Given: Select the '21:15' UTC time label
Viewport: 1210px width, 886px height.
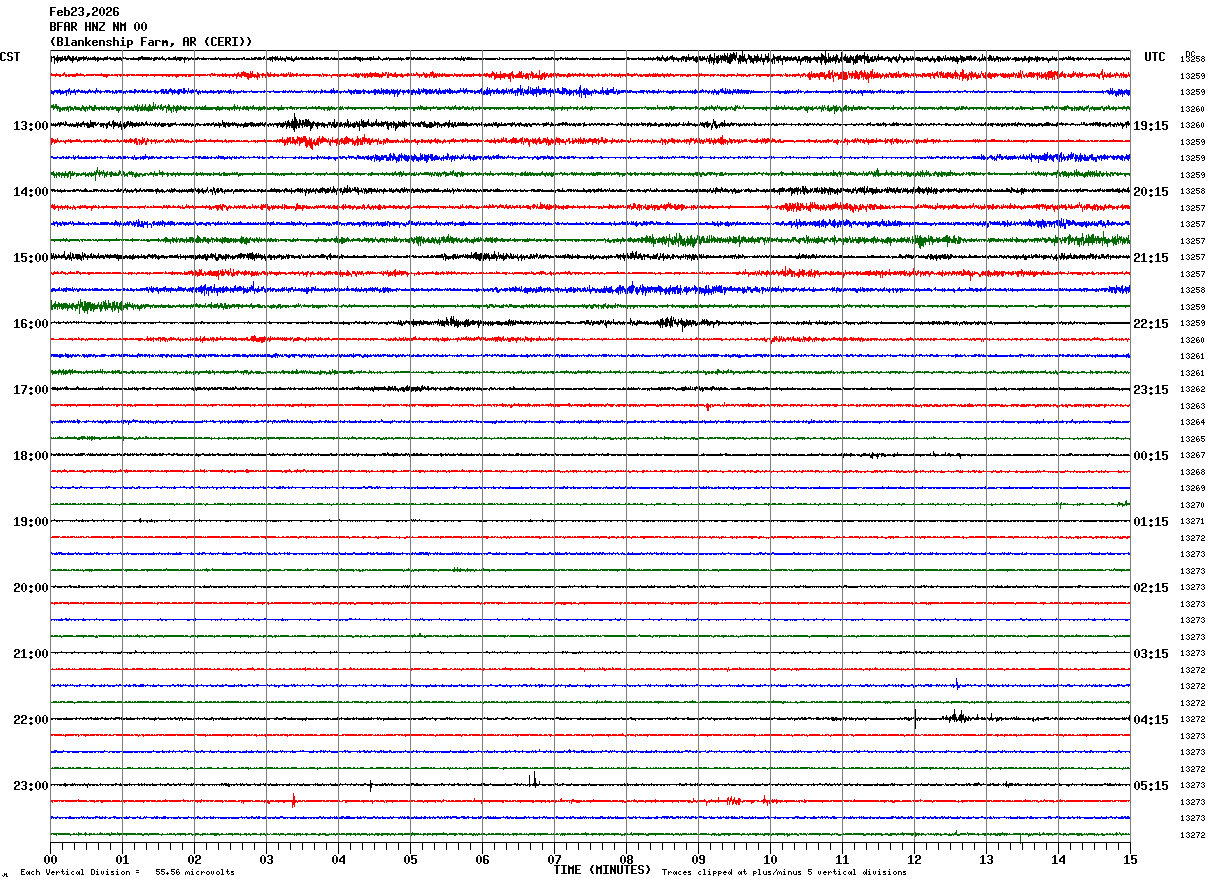Looking at the screenshot, I should click(x=1151, y=258).
